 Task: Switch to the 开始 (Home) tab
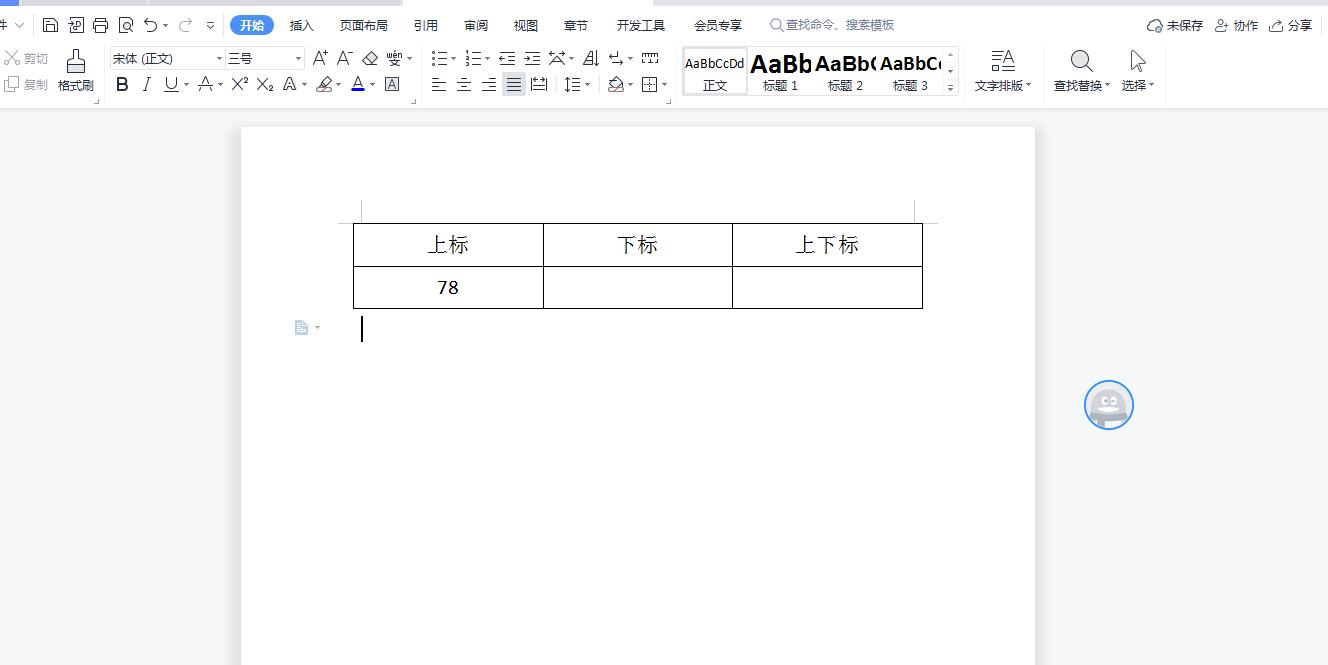pyautogui.click(x=252, y=25)
